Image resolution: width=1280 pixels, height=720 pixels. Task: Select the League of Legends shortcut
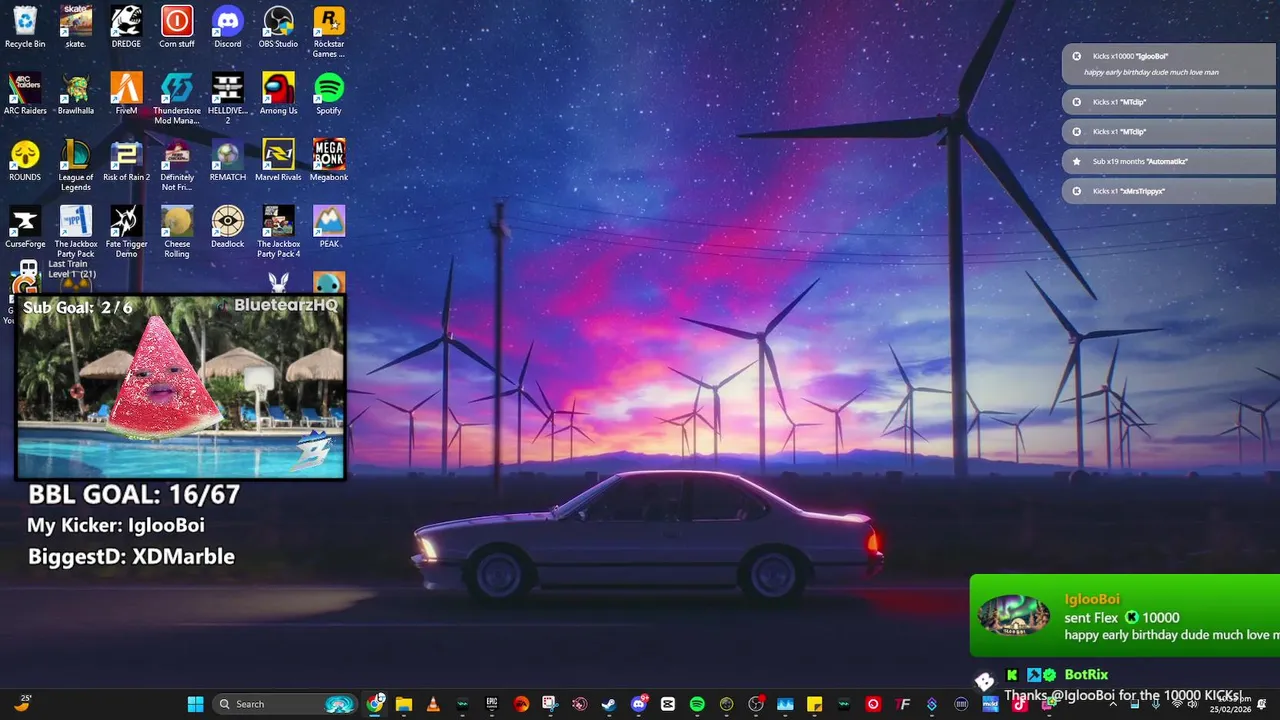76,166
